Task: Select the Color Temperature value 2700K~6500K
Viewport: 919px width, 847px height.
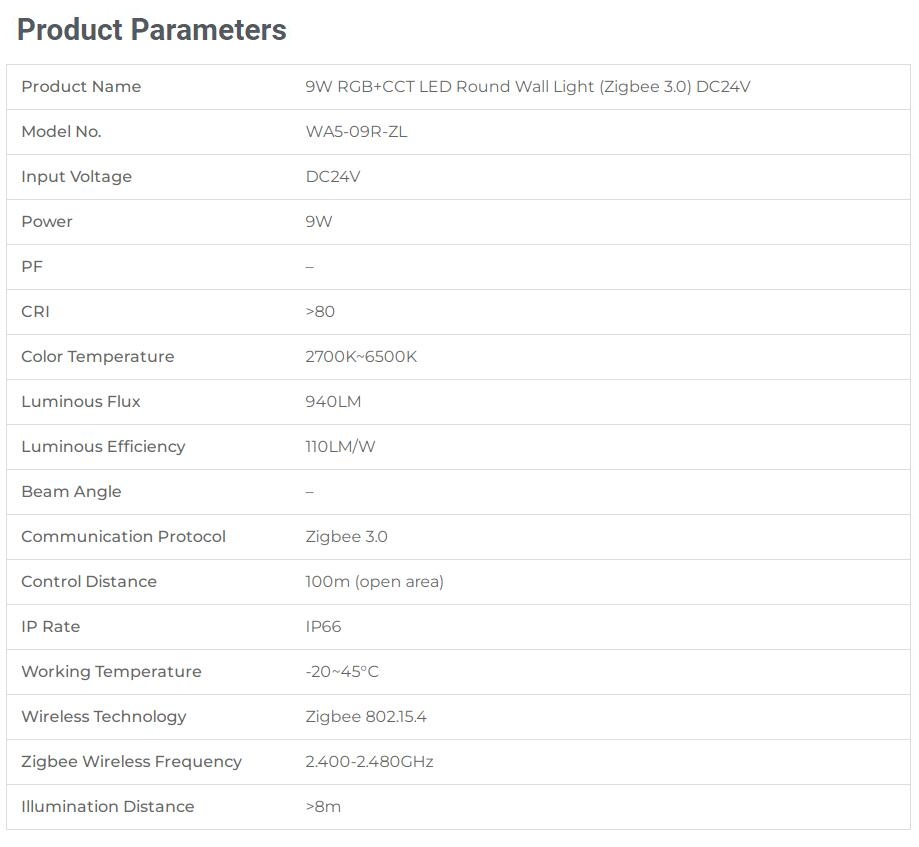Action: pos(361,357)
